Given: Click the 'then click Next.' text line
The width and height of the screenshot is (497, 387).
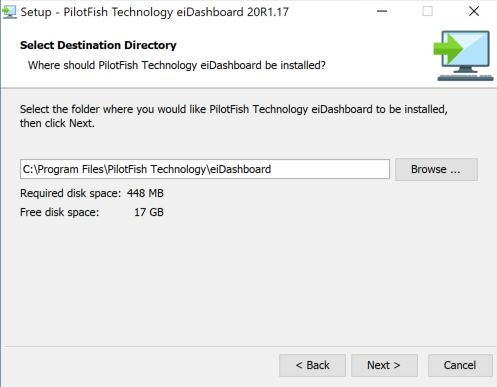Looking at the screenshot, I should tap(57, 123).
